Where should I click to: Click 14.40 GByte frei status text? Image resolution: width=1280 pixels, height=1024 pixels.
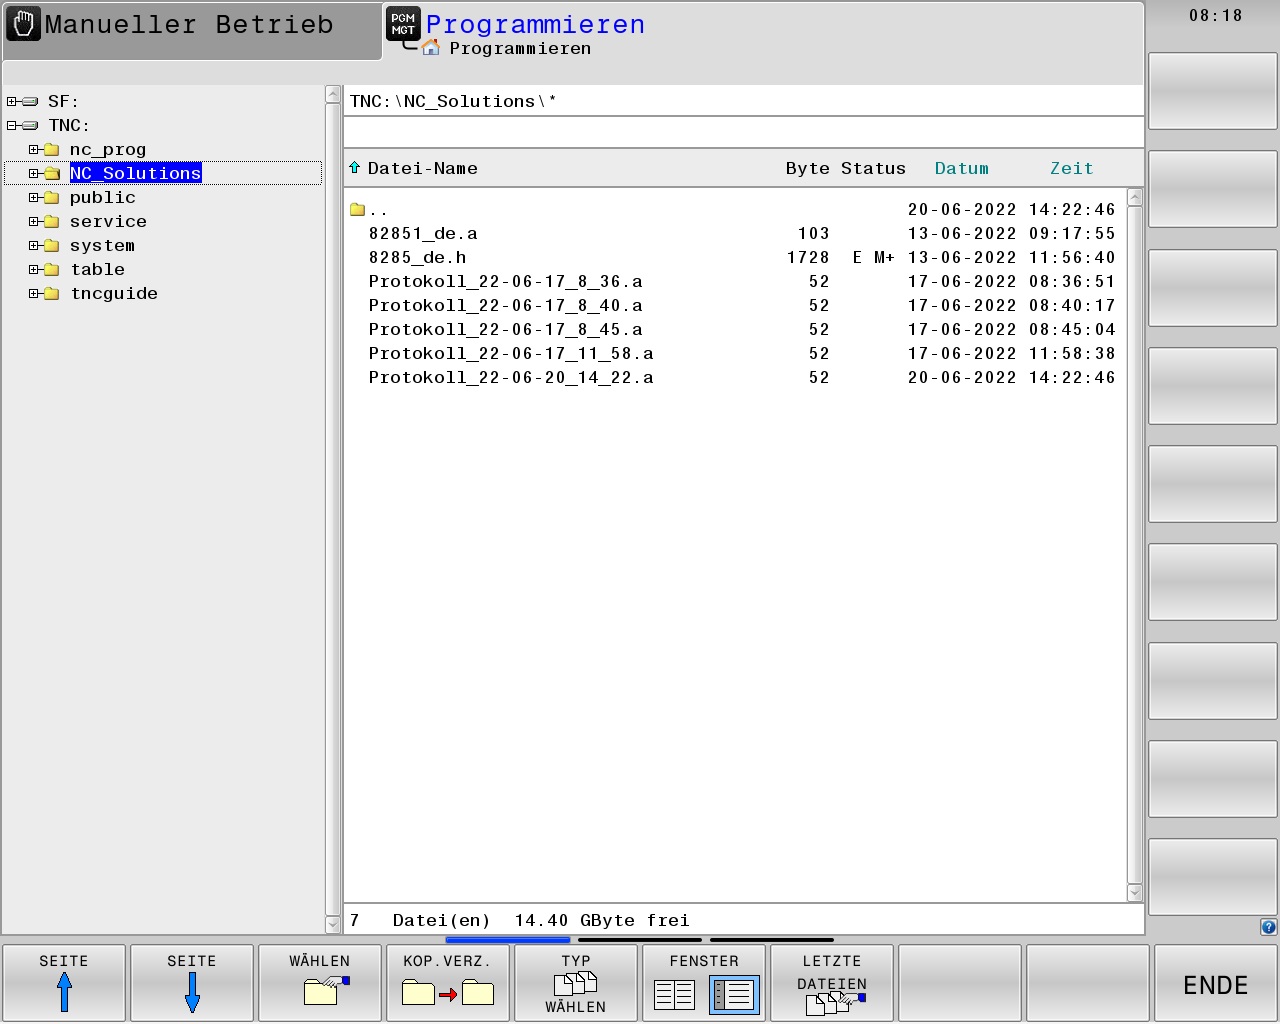(602, 920)
